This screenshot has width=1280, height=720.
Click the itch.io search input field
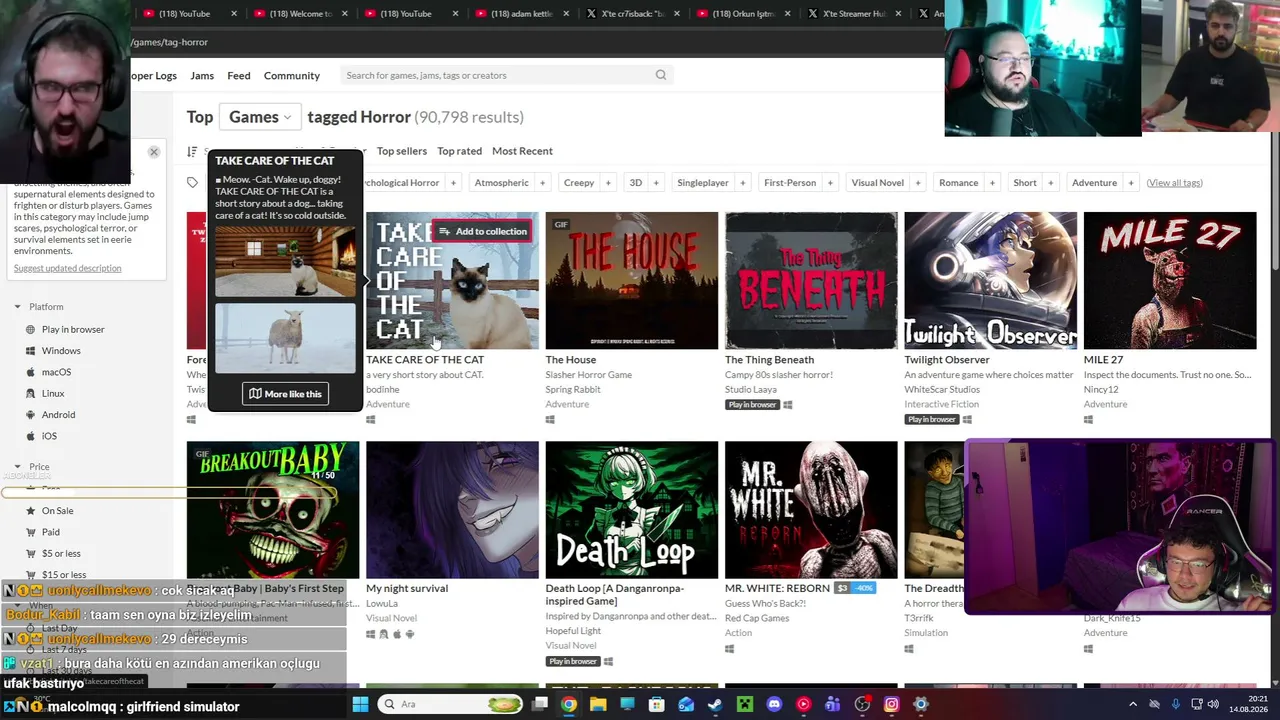point(496,75)
